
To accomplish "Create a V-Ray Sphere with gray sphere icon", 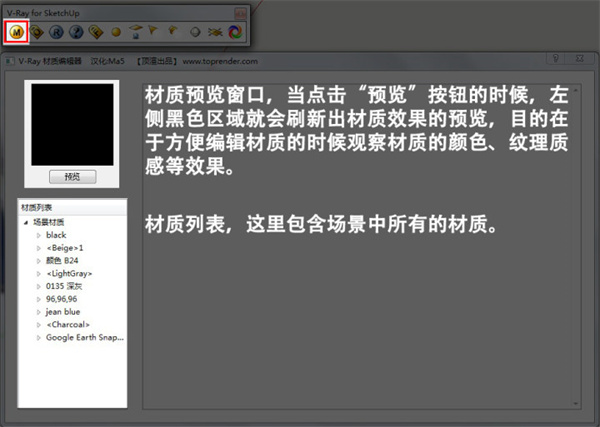I will (195, 32).
